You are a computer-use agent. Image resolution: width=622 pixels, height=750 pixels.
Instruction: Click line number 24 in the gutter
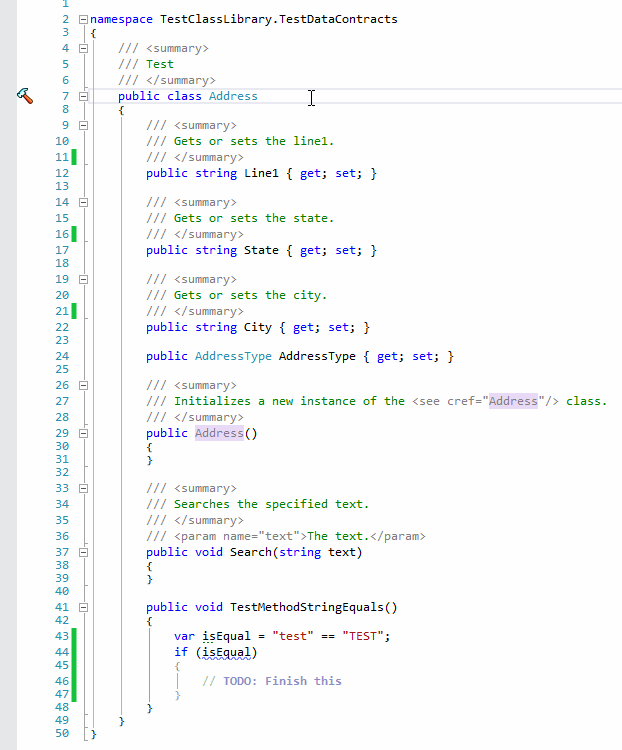pyautogui.click(x=62, y=356)
